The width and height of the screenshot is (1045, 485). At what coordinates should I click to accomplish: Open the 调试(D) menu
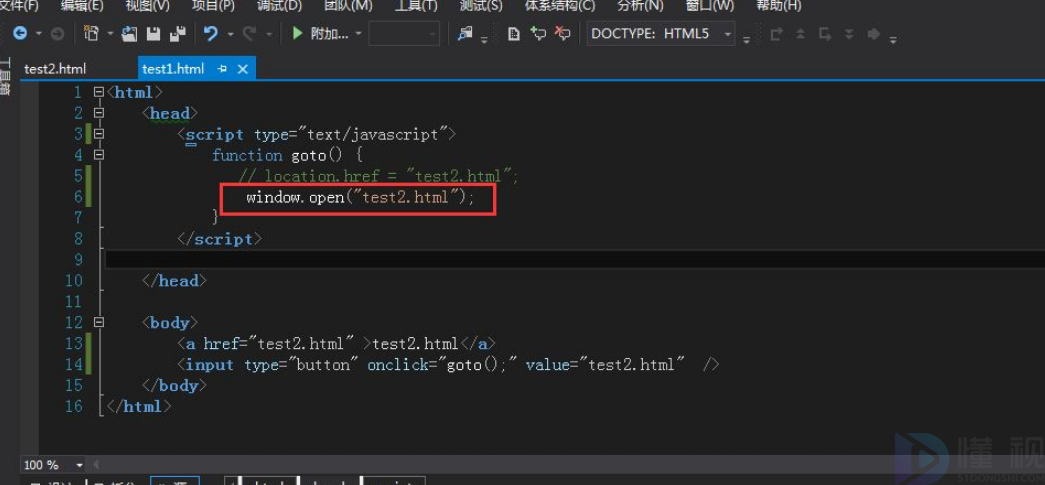tap(279, 5)
